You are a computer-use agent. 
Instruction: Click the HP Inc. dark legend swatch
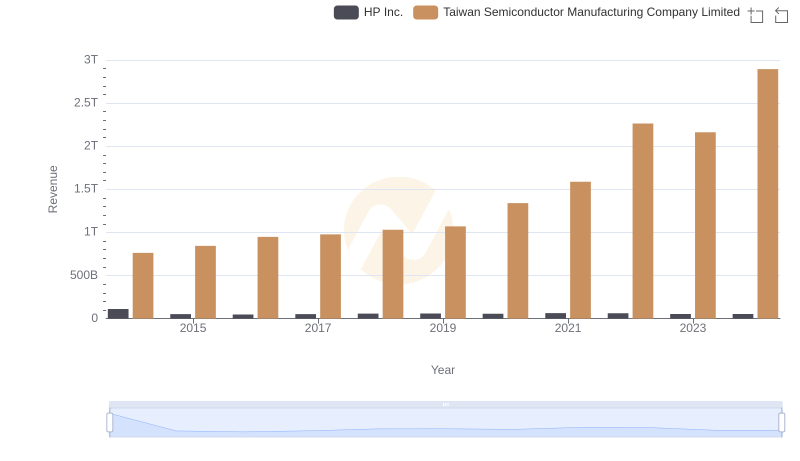(x=346, y=12)
